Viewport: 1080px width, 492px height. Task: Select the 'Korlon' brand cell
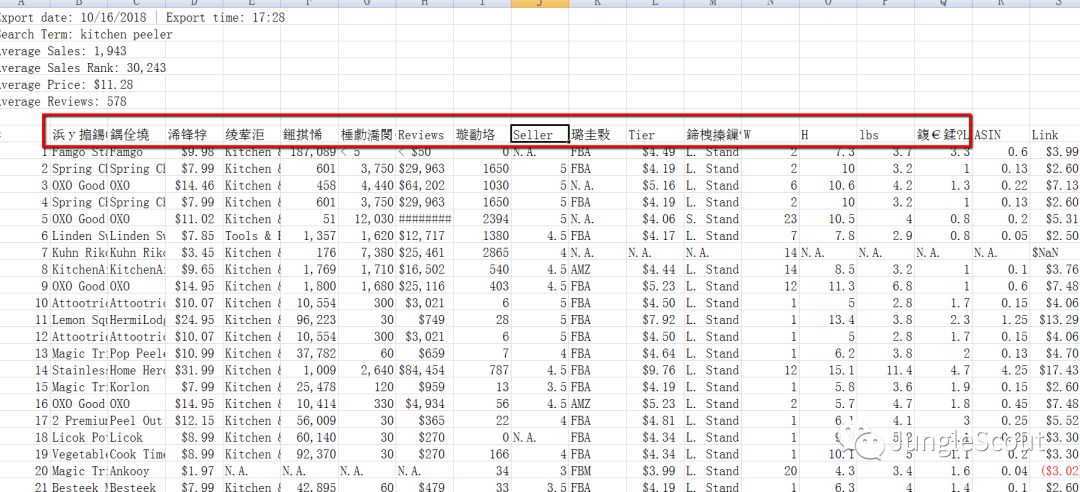137,387
